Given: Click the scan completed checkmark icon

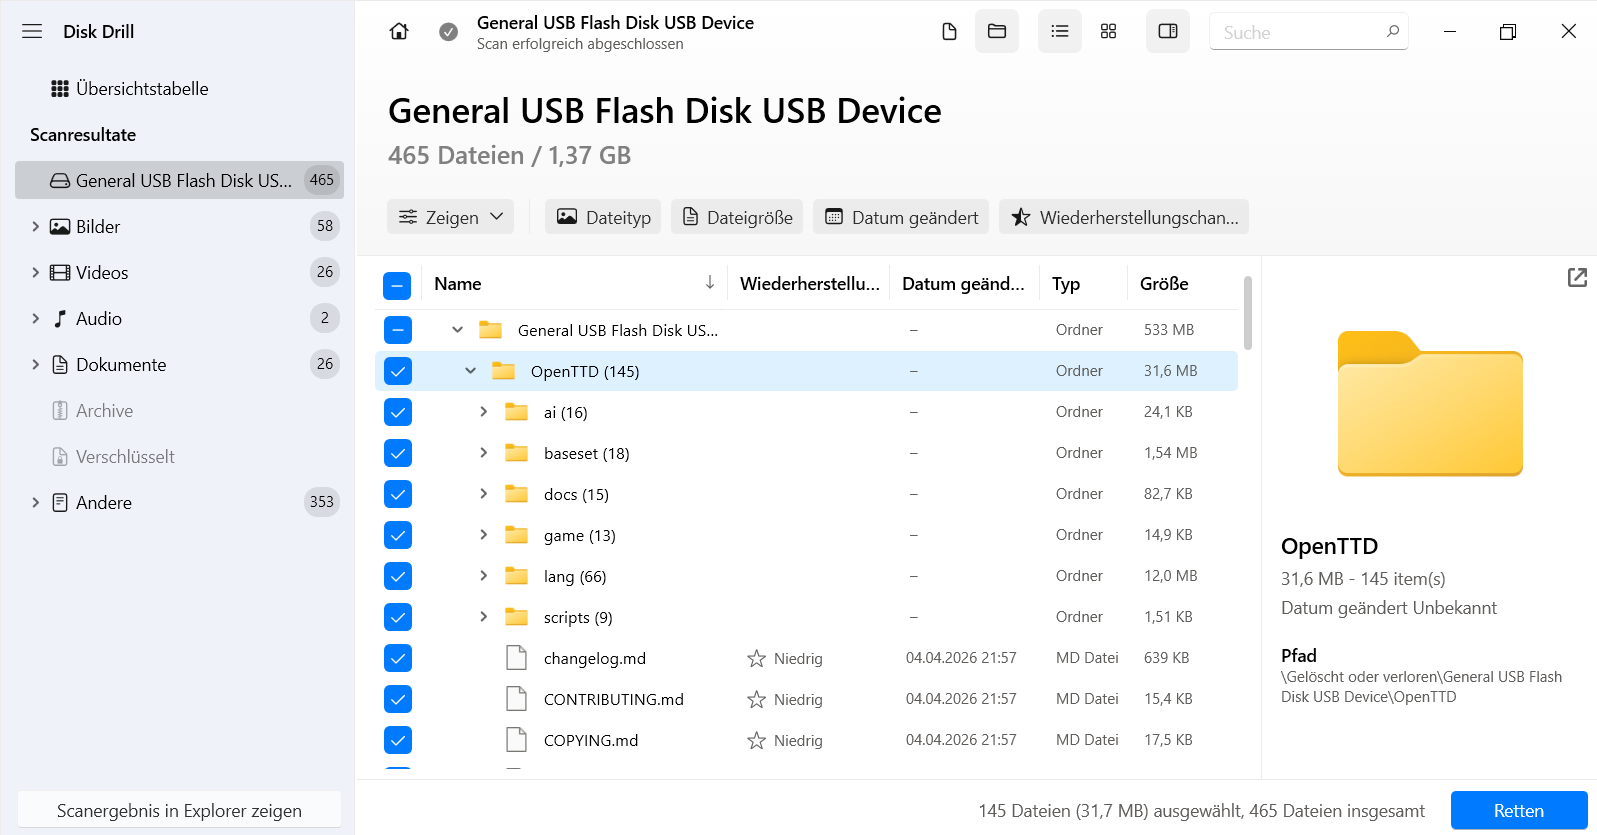Looking at the screenshot, I should (x=449, y=32).
